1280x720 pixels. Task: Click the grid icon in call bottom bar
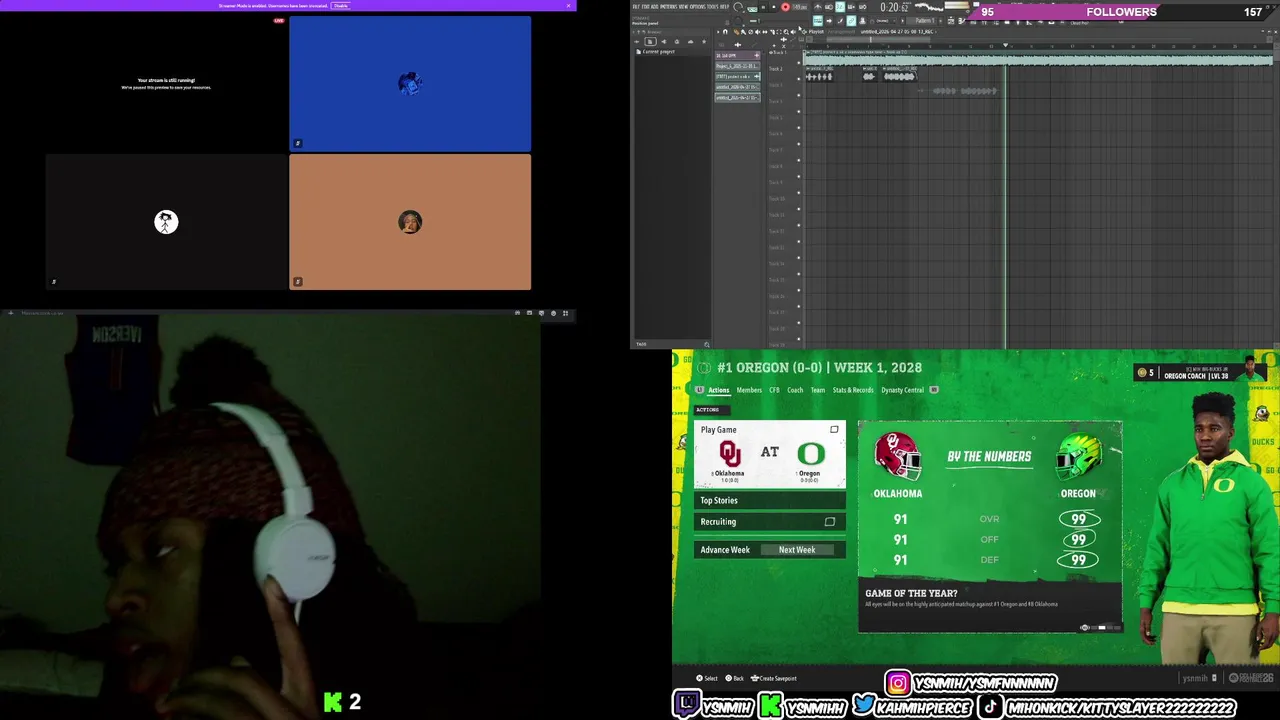pyautogui.click(x=565, y=313)
